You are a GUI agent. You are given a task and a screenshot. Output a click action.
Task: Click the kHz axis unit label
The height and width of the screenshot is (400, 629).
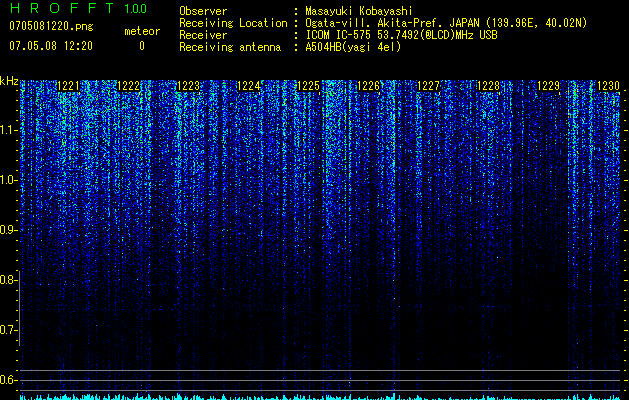click(x=9, y=81)
